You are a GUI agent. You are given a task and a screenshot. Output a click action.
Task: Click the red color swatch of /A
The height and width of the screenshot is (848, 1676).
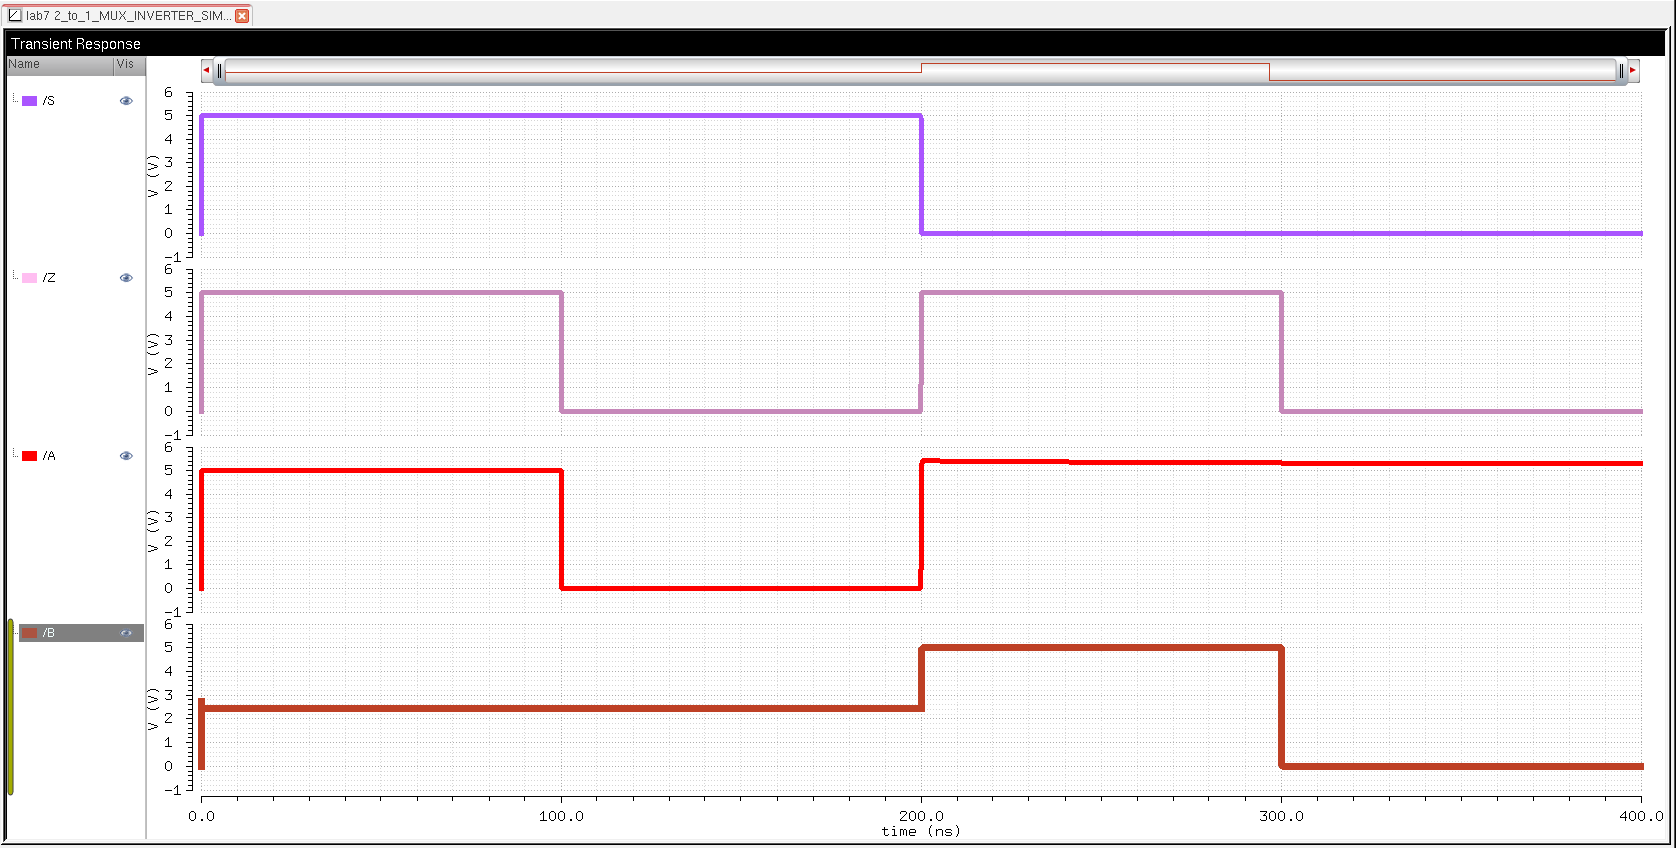[30, 456]
